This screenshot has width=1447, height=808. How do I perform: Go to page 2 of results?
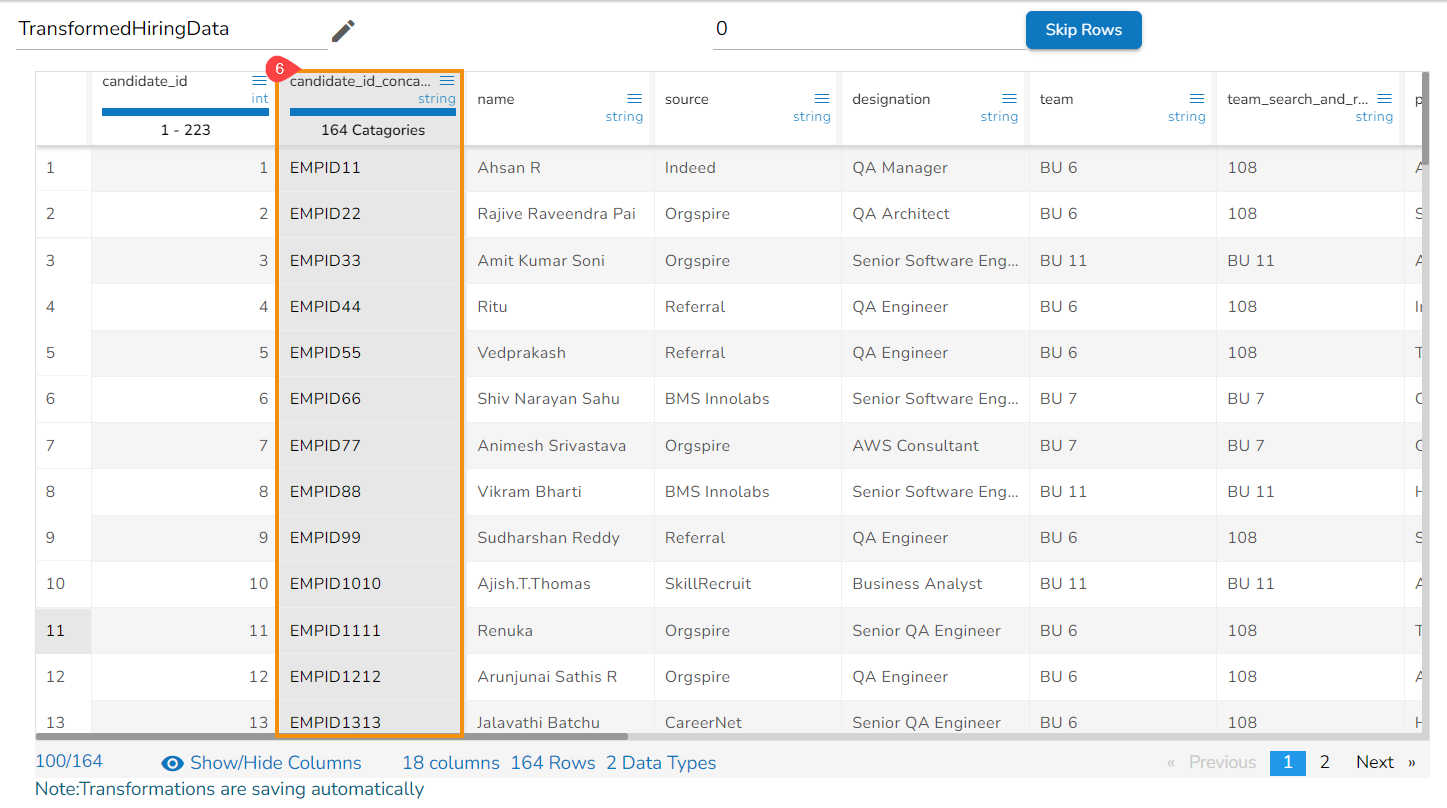[1324, 762]
